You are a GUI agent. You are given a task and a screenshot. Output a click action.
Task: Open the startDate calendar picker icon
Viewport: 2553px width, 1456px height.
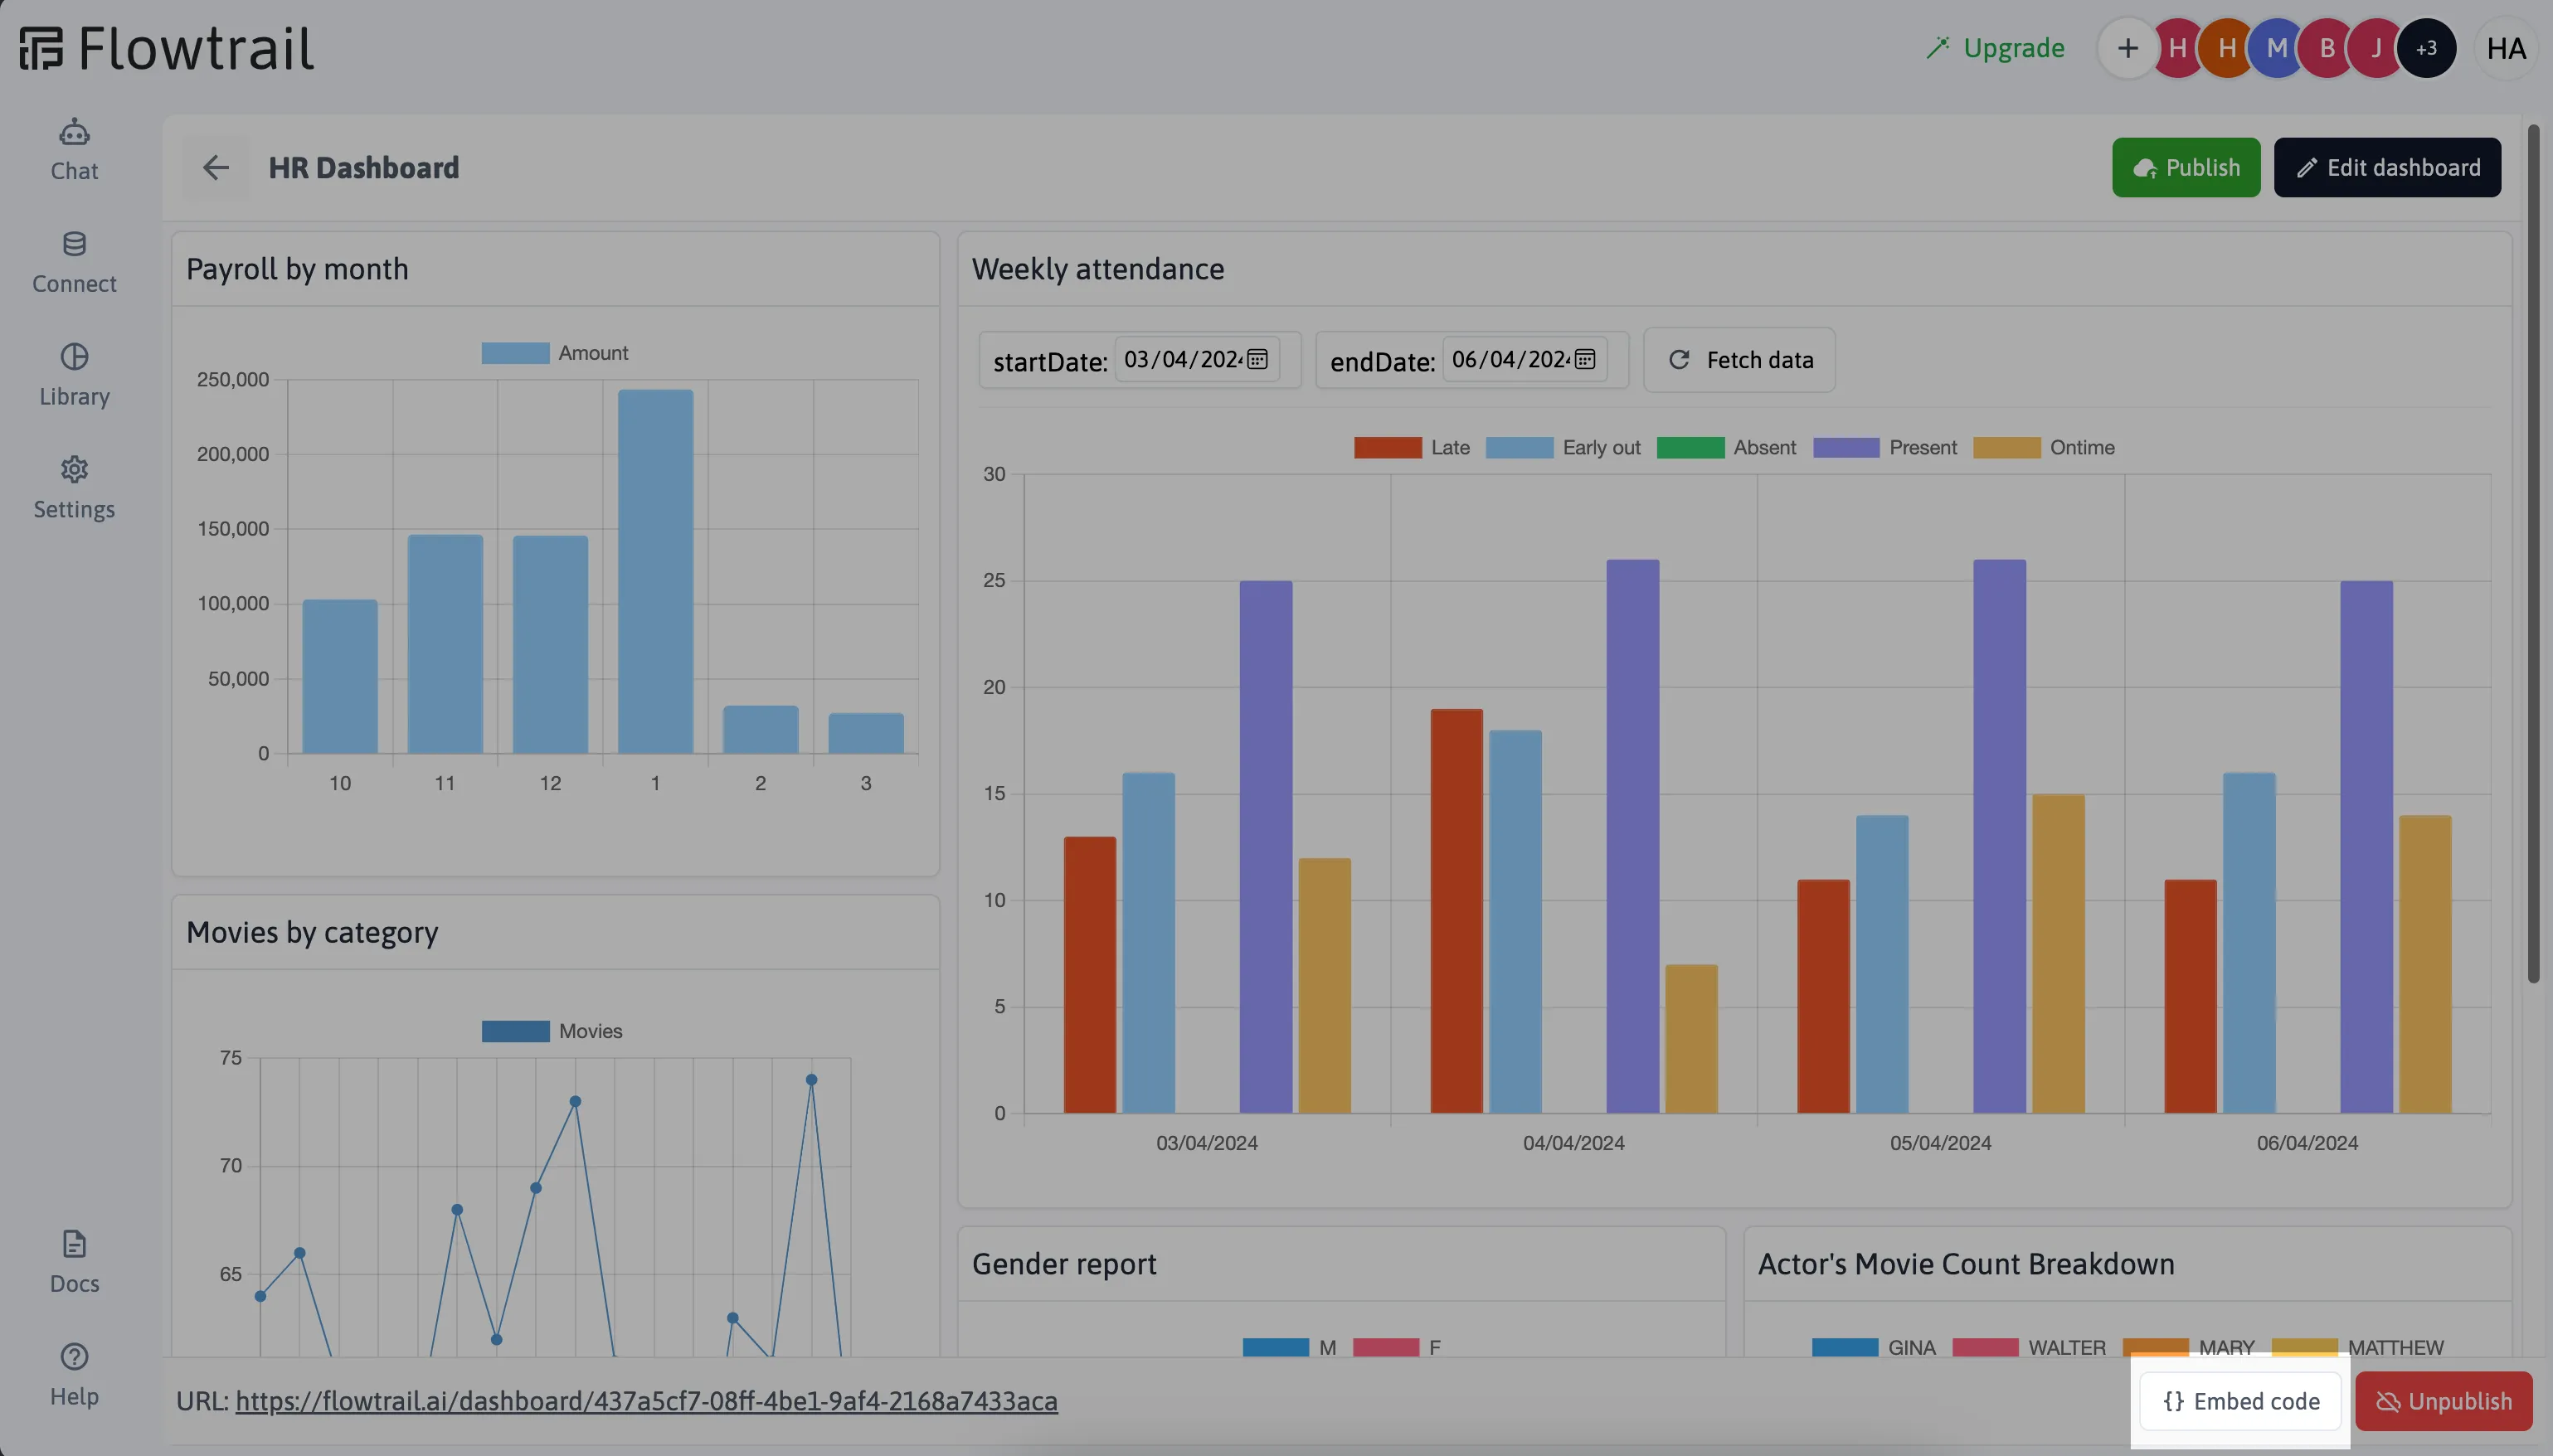coord(1258,359)
